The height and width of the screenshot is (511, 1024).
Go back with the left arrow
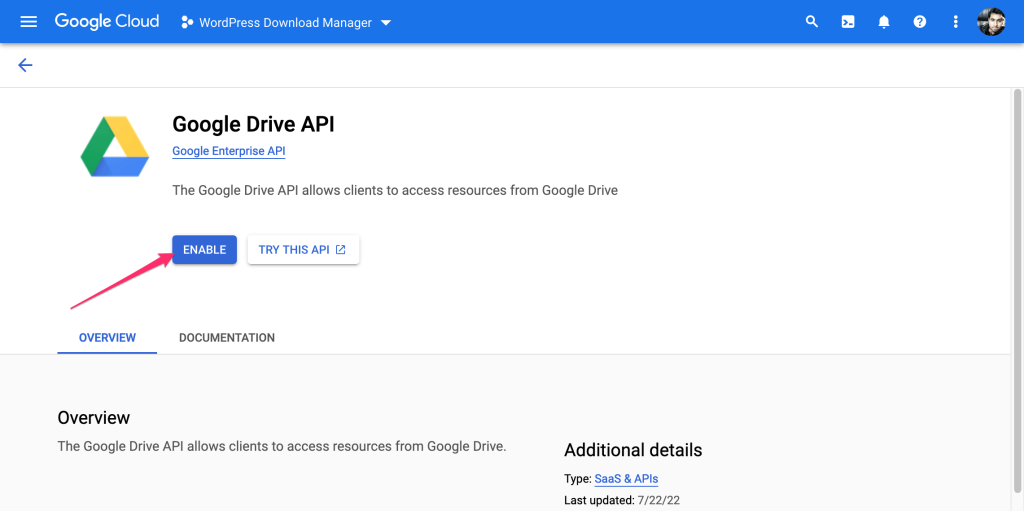click(25, 65)
